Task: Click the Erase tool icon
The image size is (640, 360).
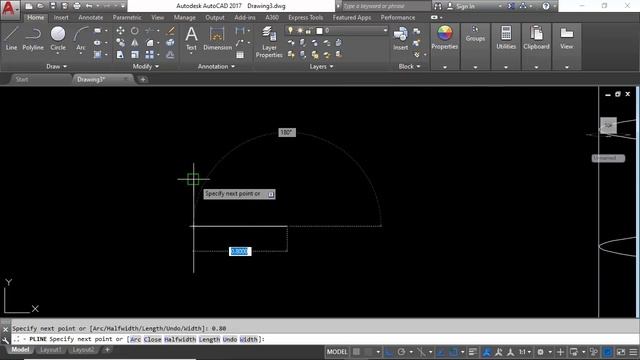Action: point(171,31)
